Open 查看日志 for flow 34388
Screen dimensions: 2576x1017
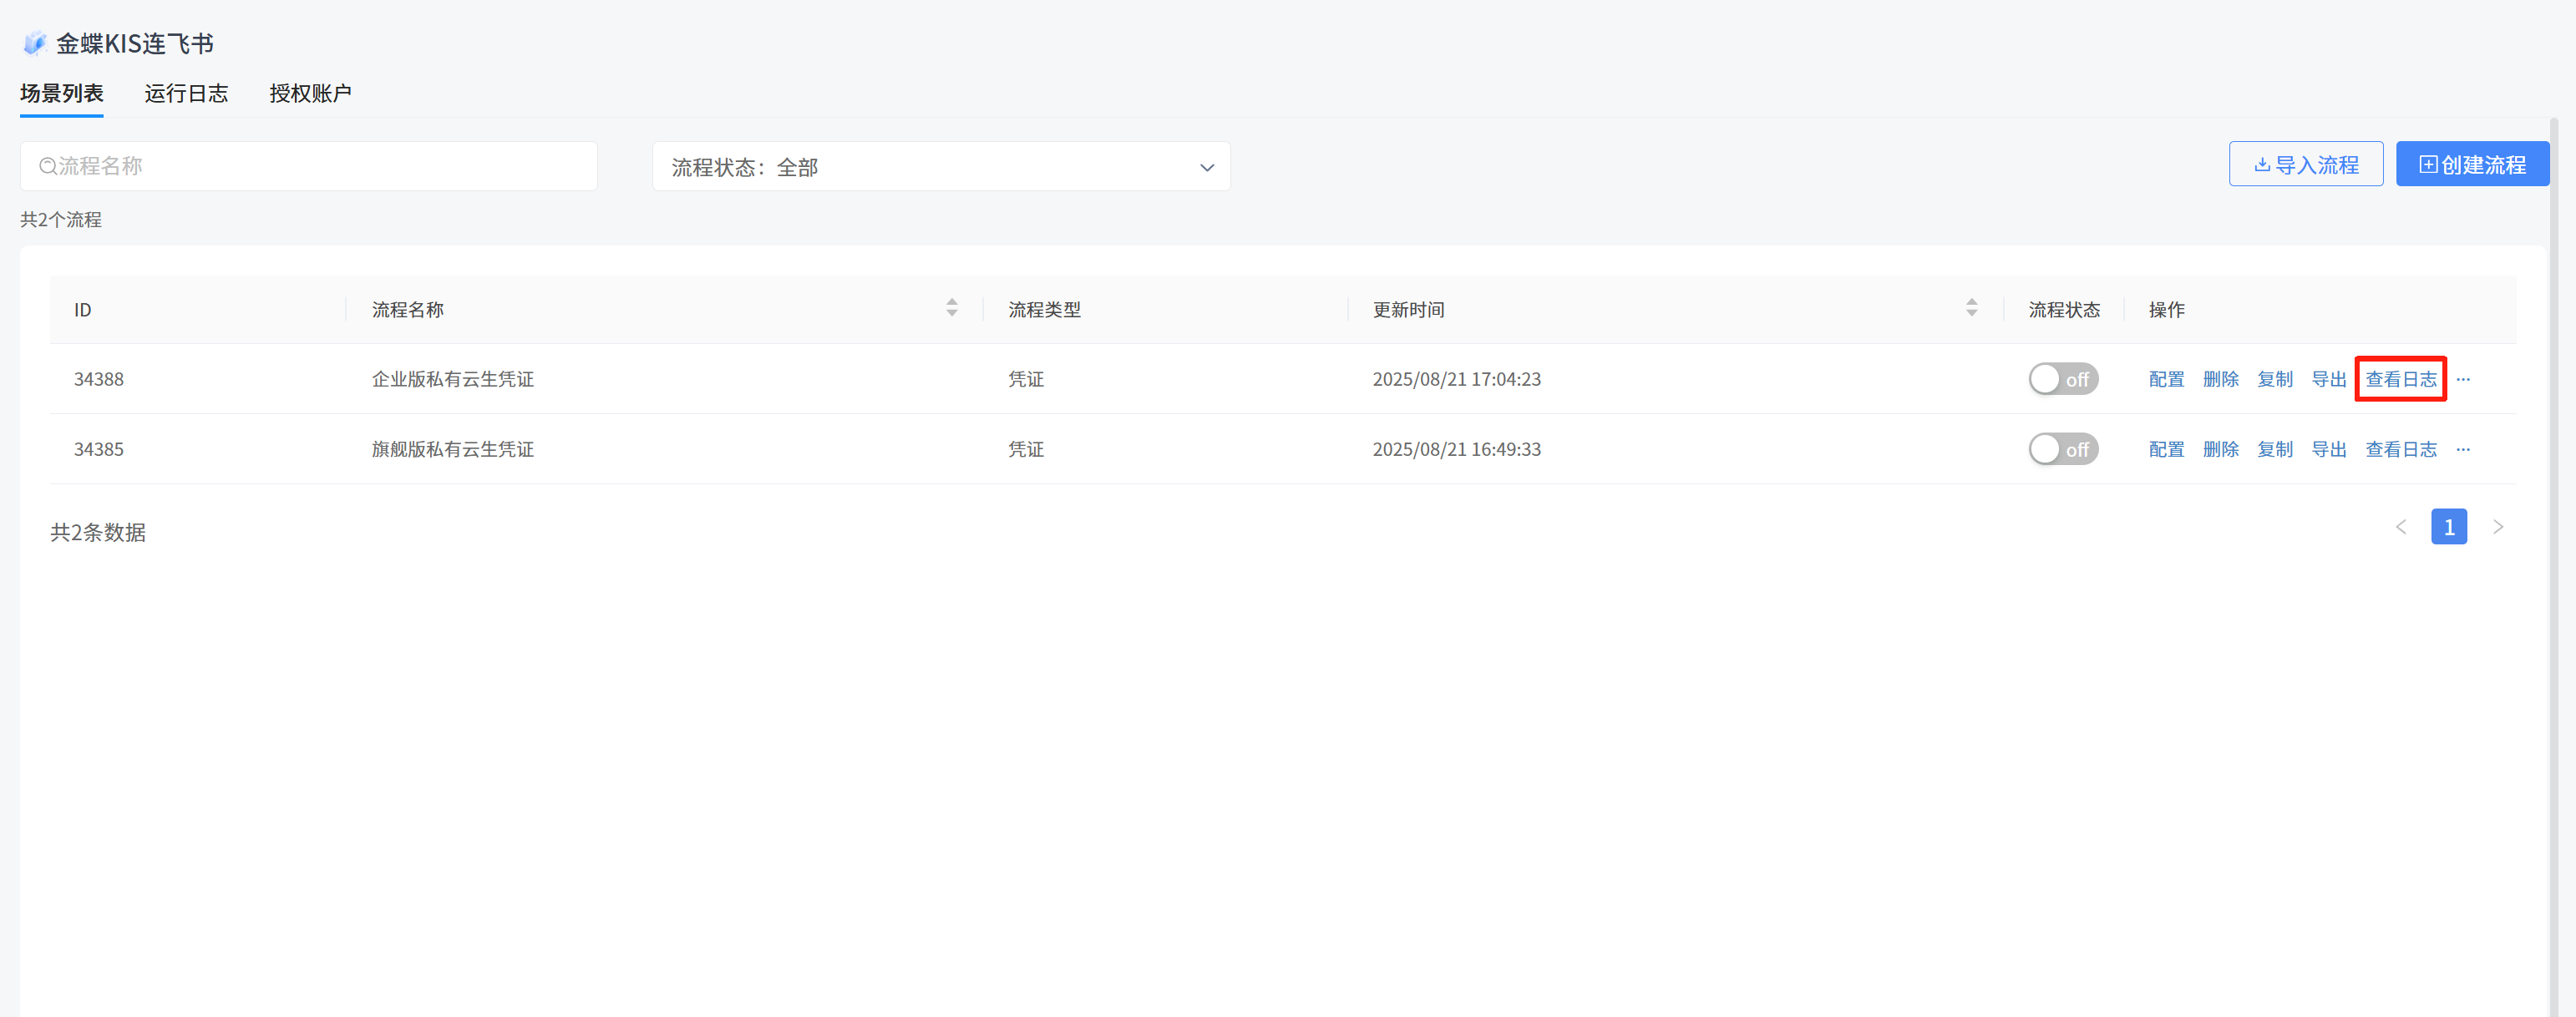[x=2400, y=379]
